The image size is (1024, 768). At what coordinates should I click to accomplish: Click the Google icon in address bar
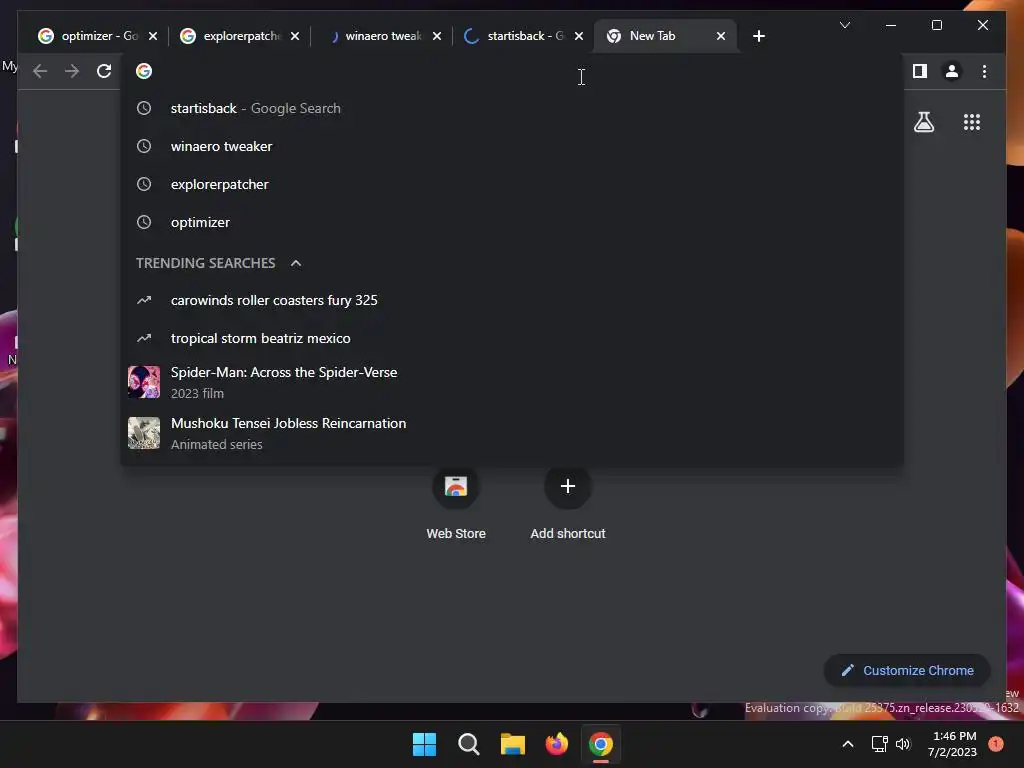[x=144, y=71]
